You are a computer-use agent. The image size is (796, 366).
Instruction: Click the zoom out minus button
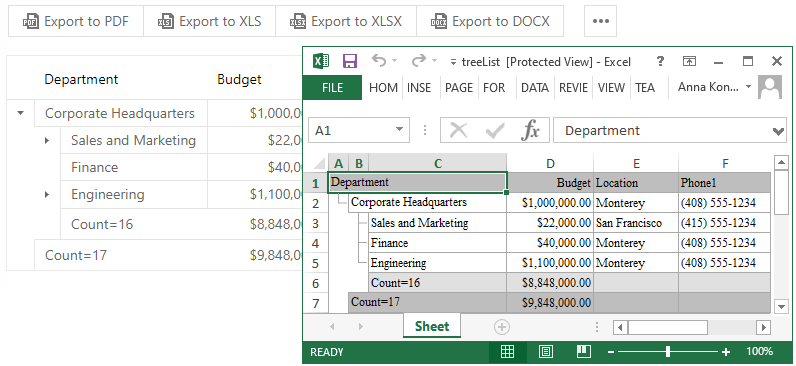(x=611, y=352)
